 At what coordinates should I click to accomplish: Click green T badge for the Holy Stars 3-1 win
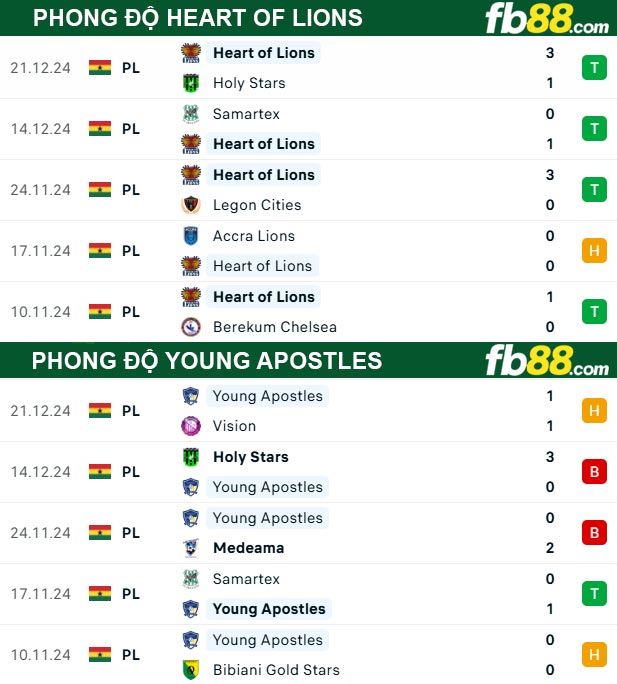pyautogui.click(x=594, y=68)
